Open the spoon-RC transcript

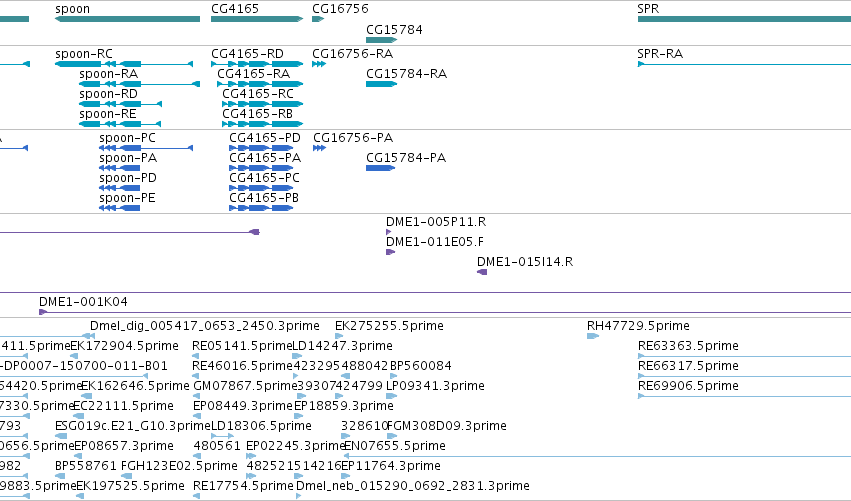coord(124,64)
